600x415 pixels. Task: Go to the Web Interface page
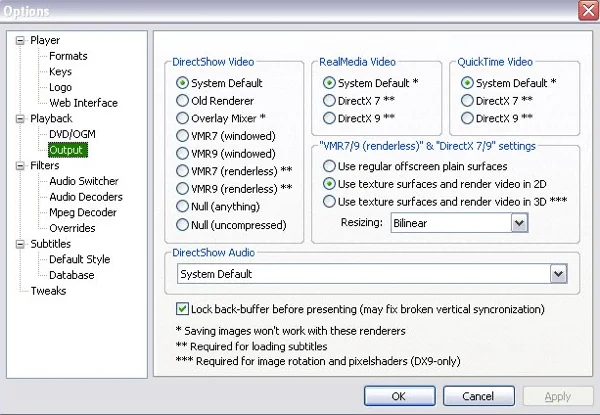click(83, 103)
